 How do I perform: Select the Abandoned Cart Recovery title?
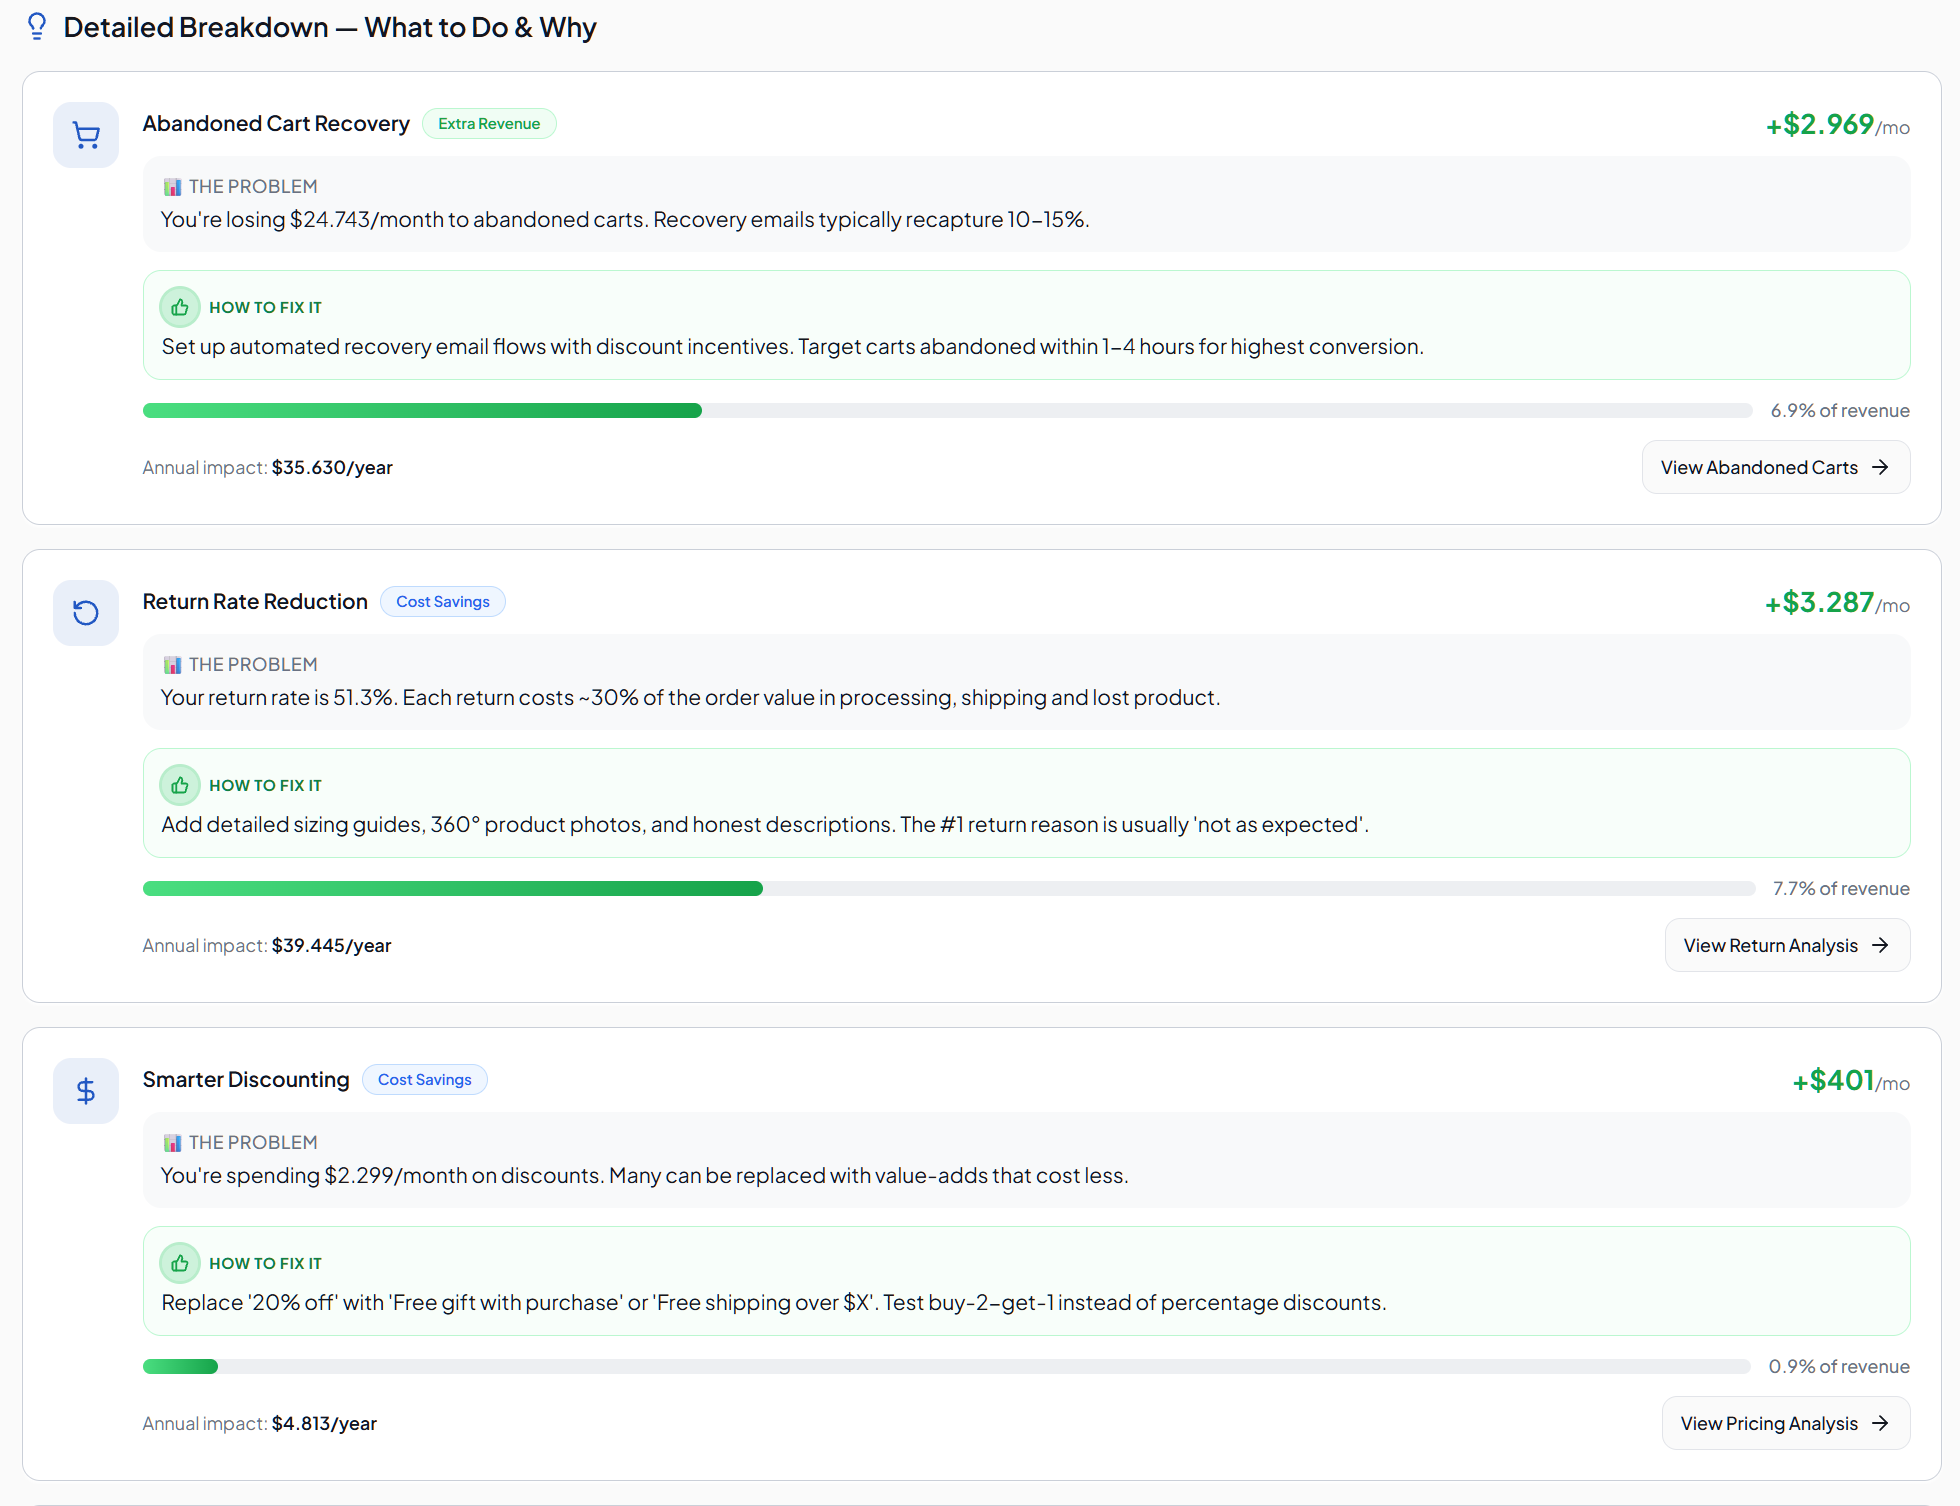(x=276, y=124)
